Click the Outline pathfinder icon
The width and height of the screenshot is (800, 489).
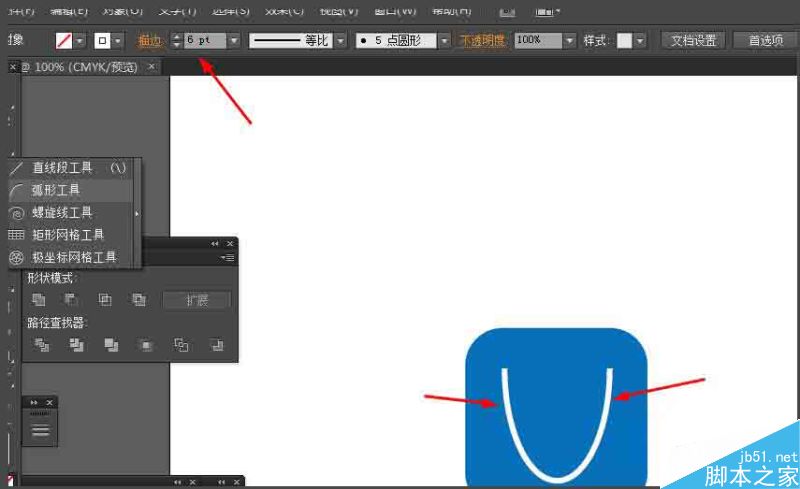click(181, 346)
